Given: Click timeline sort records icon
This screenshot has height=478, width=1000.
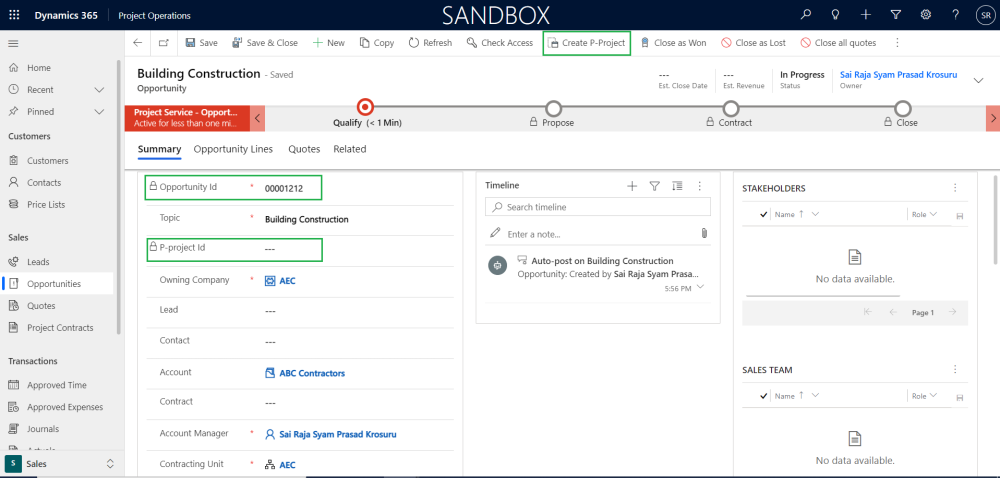Looking at the screenshot, I should pyautogui.click(x=677, y=186).
